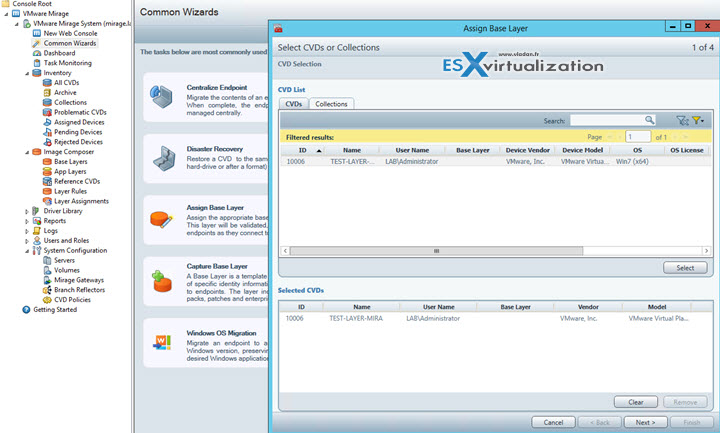Open the Dashboard icon in the tree
The width and height of the screenshot is (720, 433).
click(x=37, y=53)
